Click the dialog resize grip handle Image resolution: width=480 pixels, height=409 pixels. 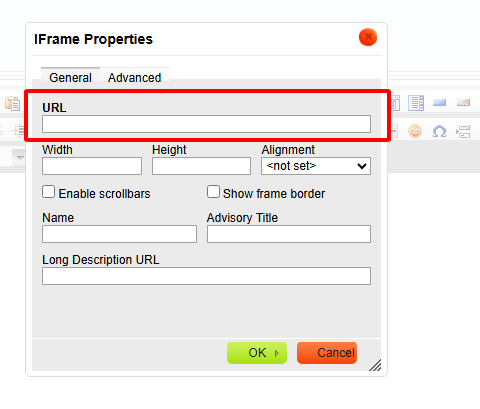pos(375,365)
